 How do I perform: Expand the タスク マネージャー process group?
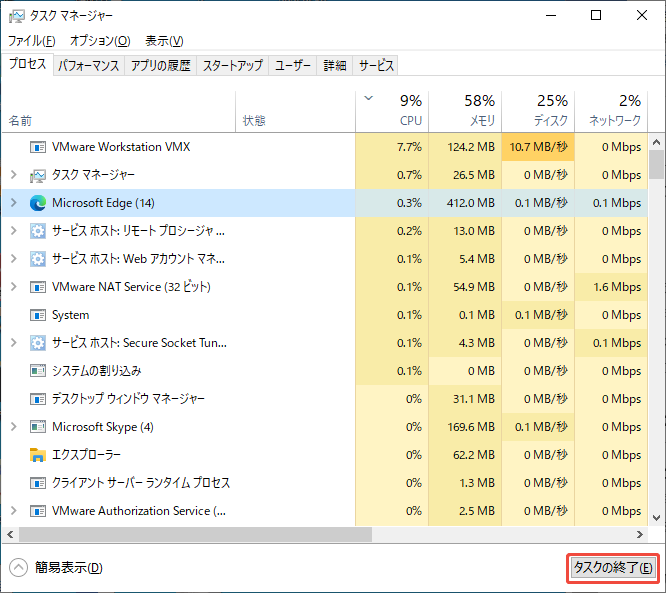(x=14, y=175)
